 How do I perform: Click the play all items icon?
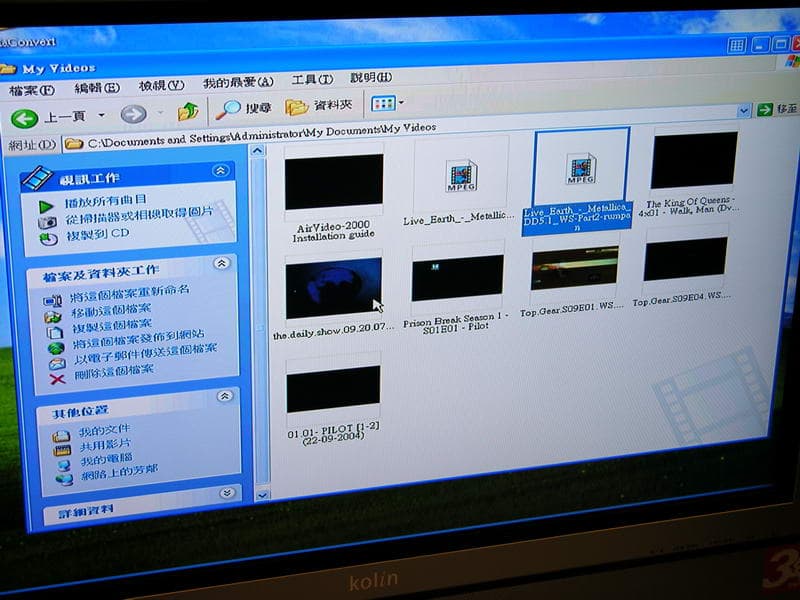[46, 206]
